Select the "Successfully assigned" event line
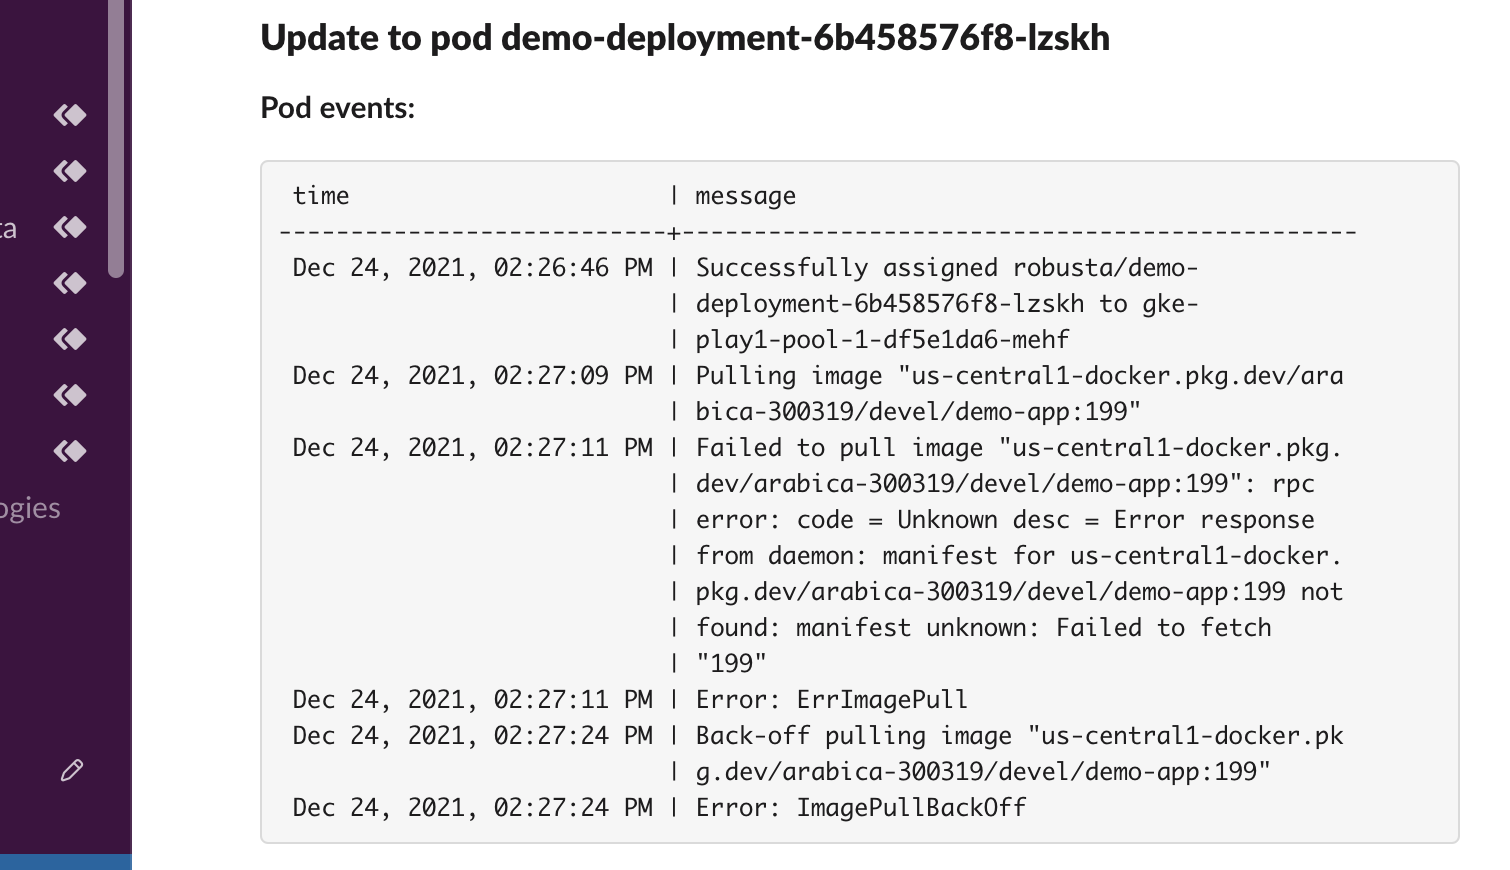1510x870 pixels. point(947,303)
